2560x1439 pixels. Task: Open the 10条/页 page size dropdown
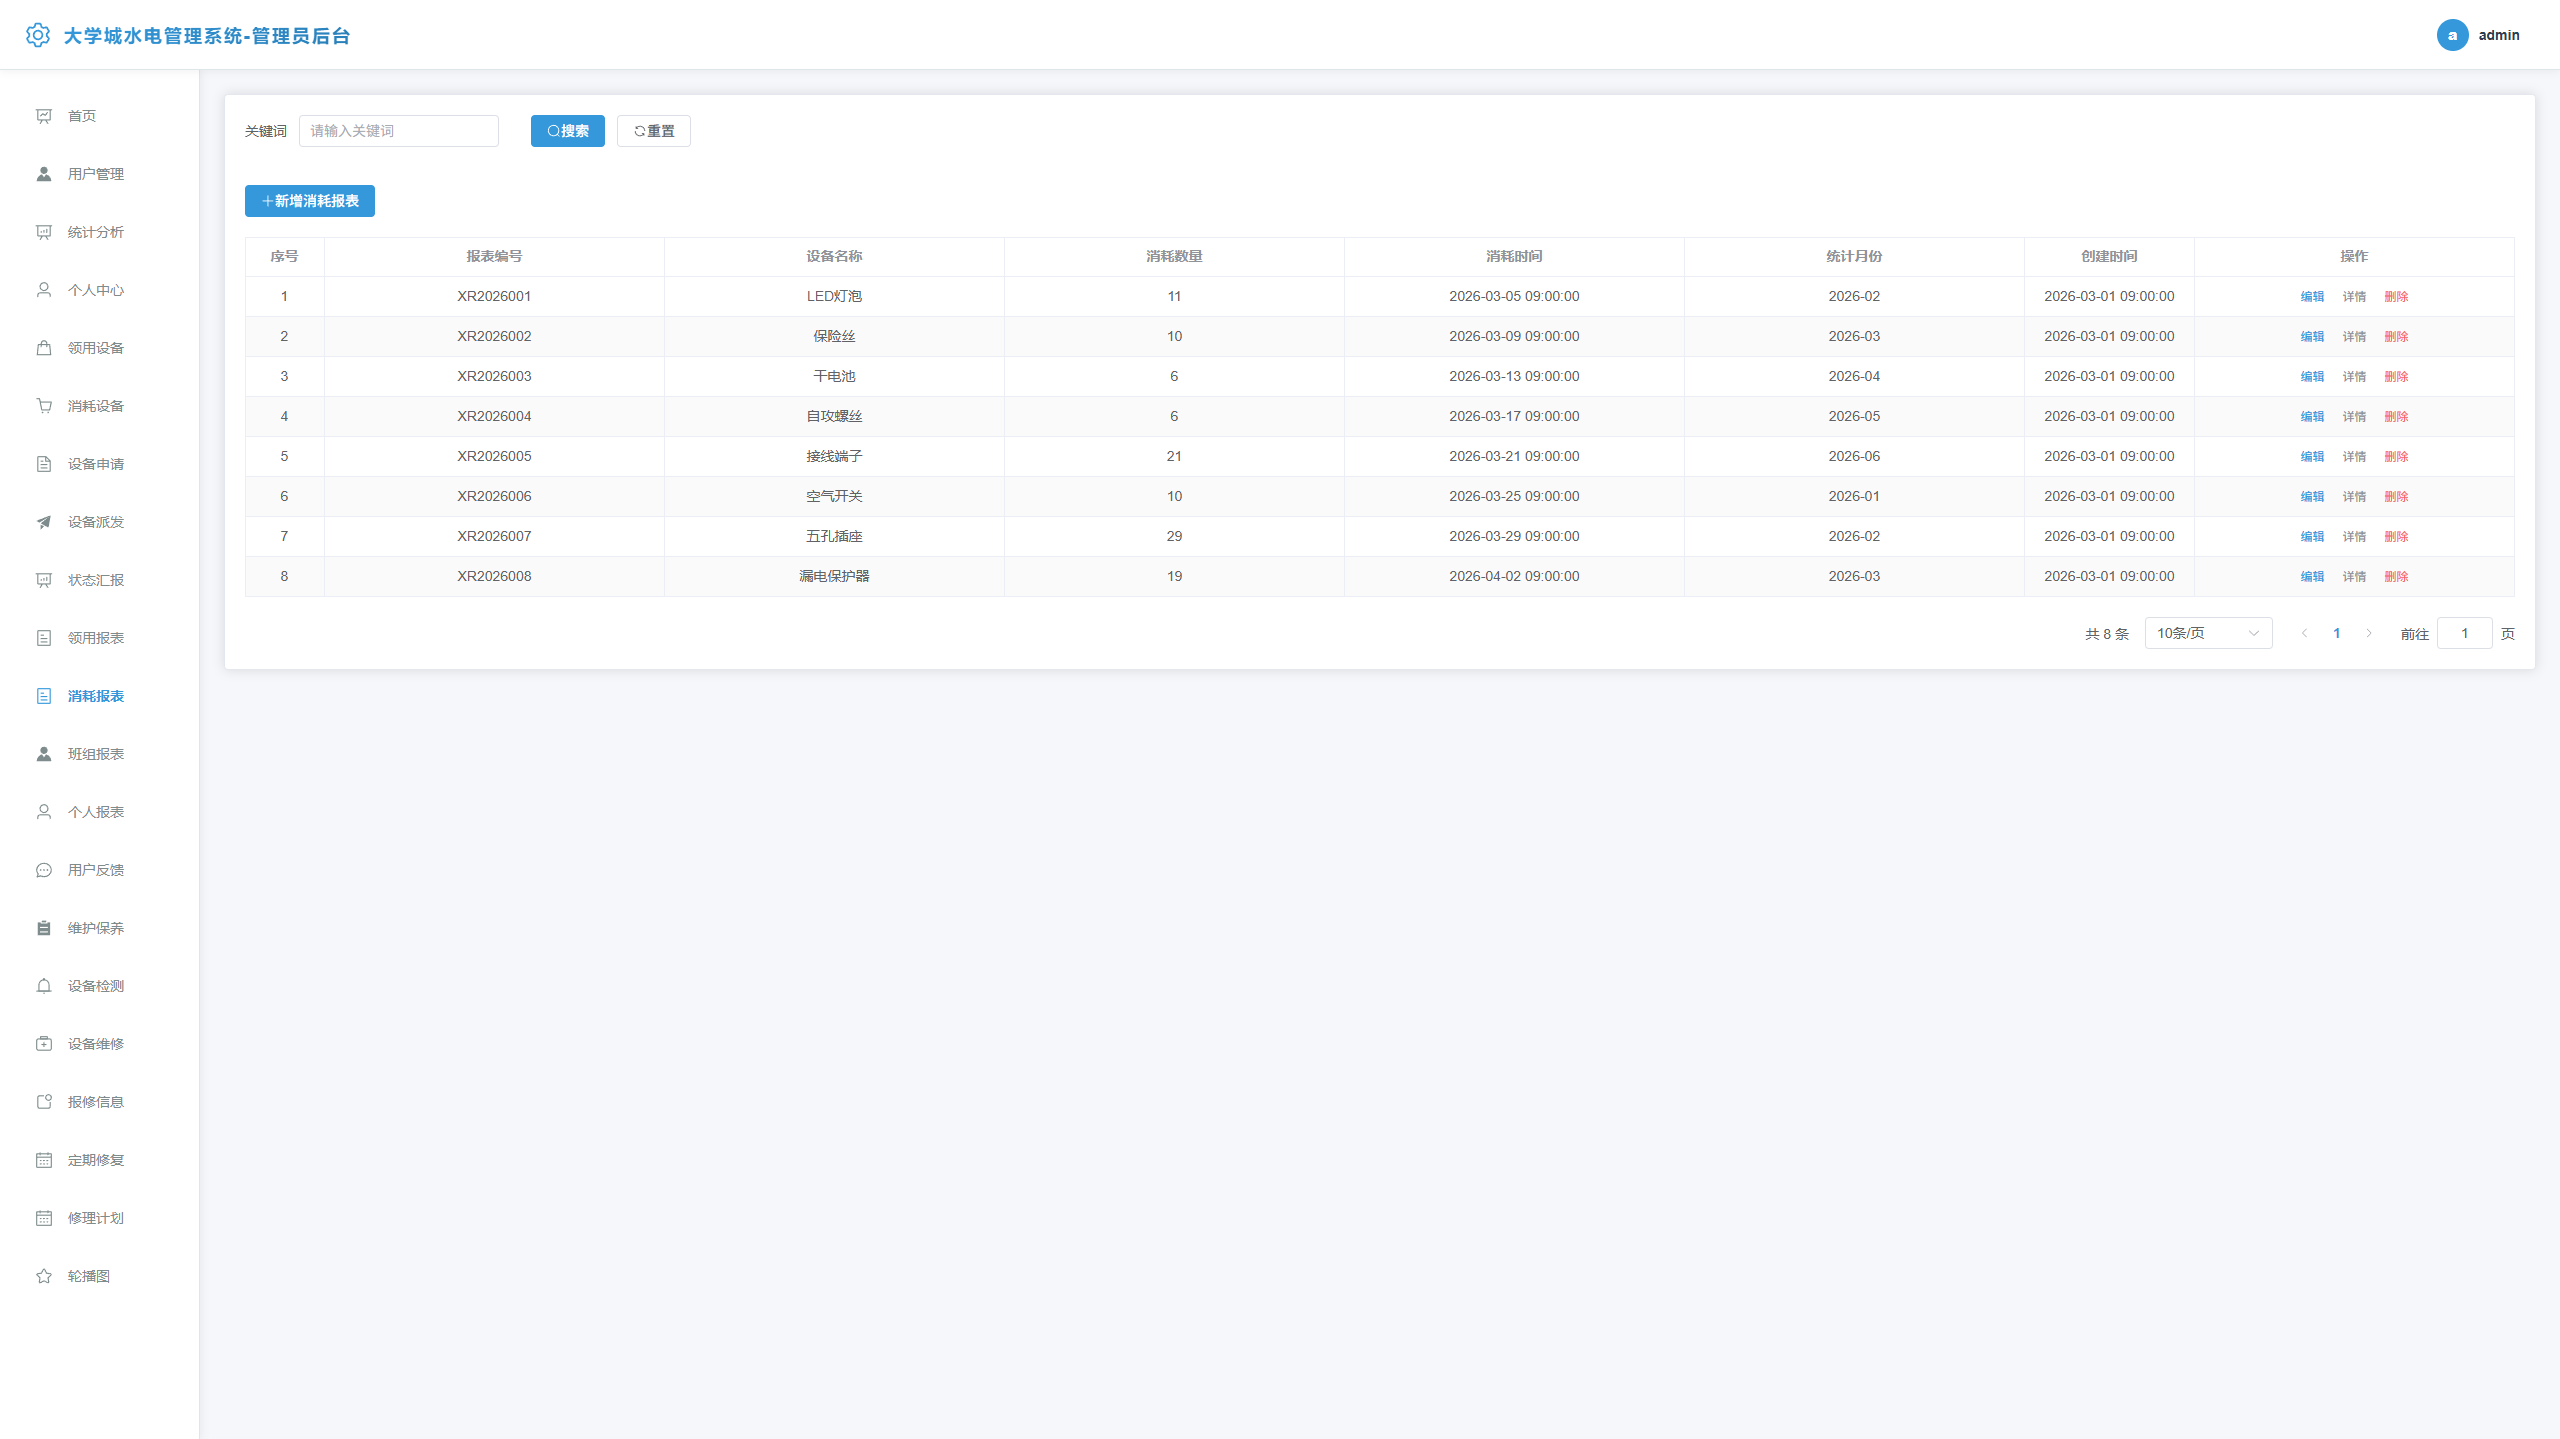click(2208, 633)
